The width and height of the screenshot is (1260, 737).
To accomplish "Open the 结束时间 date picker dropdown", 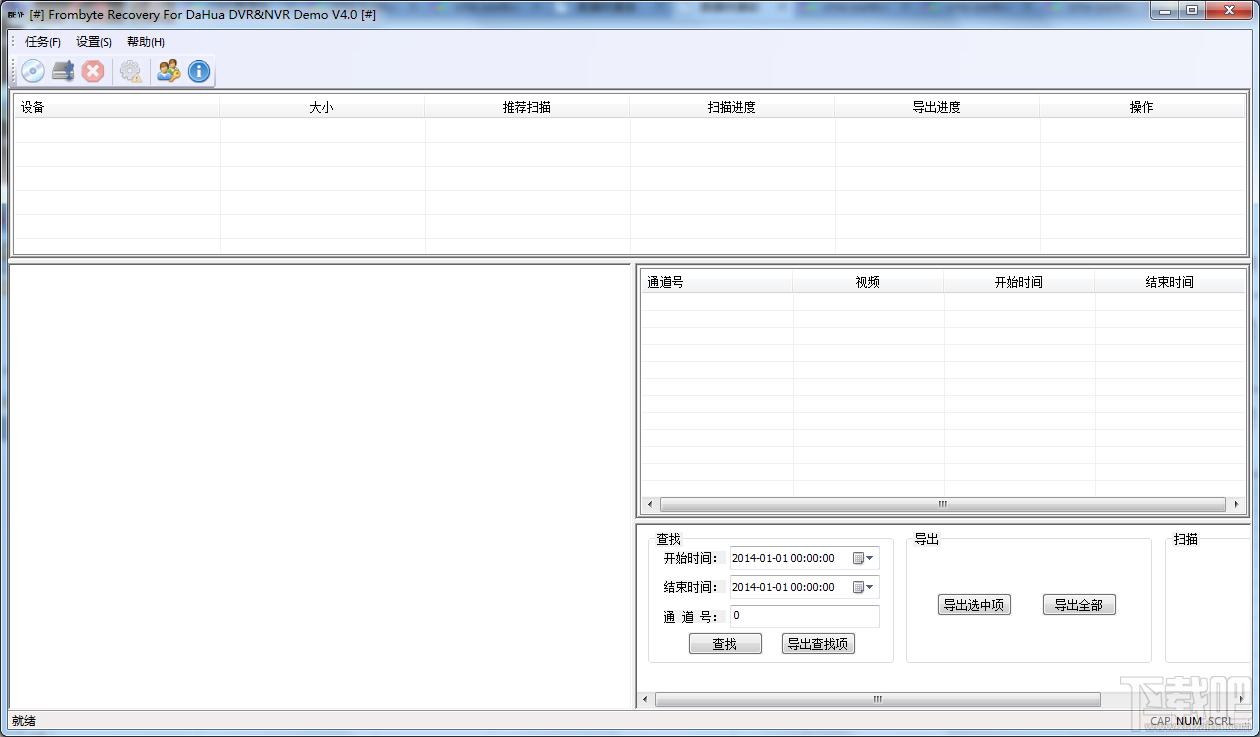I will [864, 588].
